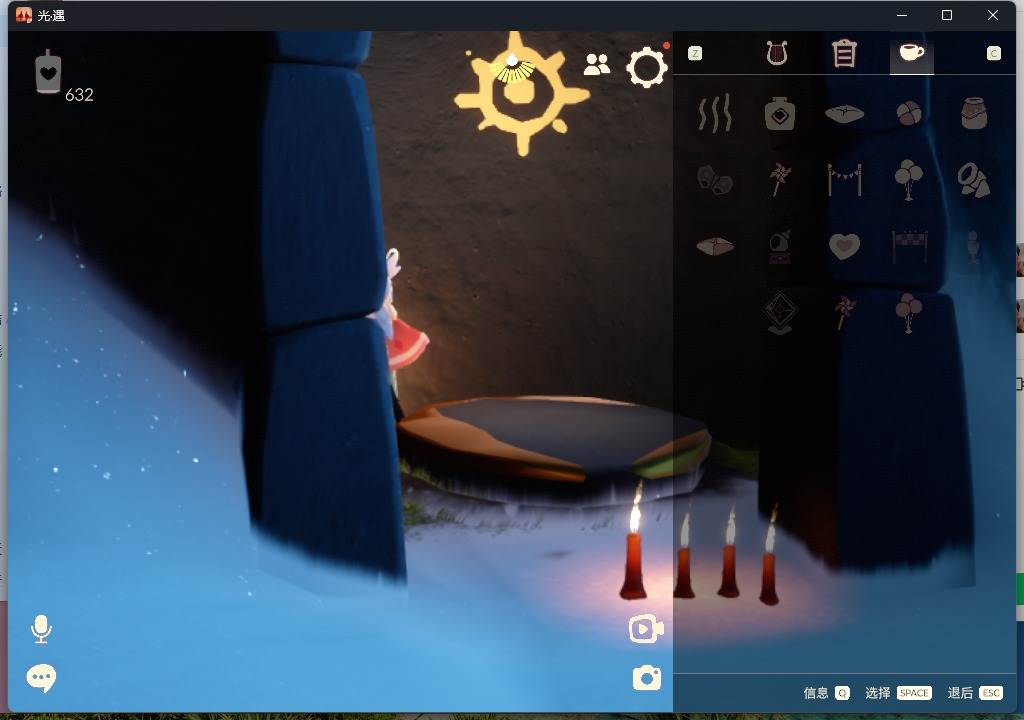This screenshot has height=720, width=1024.
Task: Choose the pair of dark lanterns
Action: coord(714,180)
